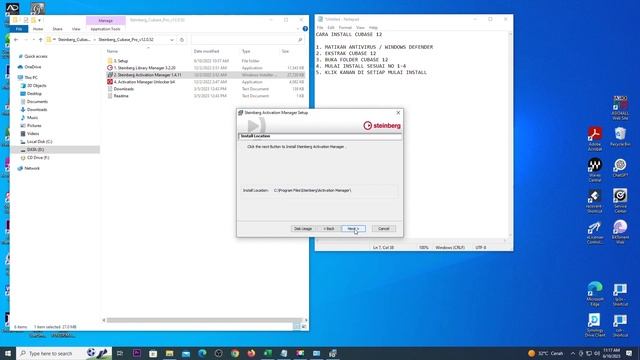Image resolution: width=640 pixels, height=360 pixels.
Task: Select Downloads text document in file list
Action: [x=124, y=89]
